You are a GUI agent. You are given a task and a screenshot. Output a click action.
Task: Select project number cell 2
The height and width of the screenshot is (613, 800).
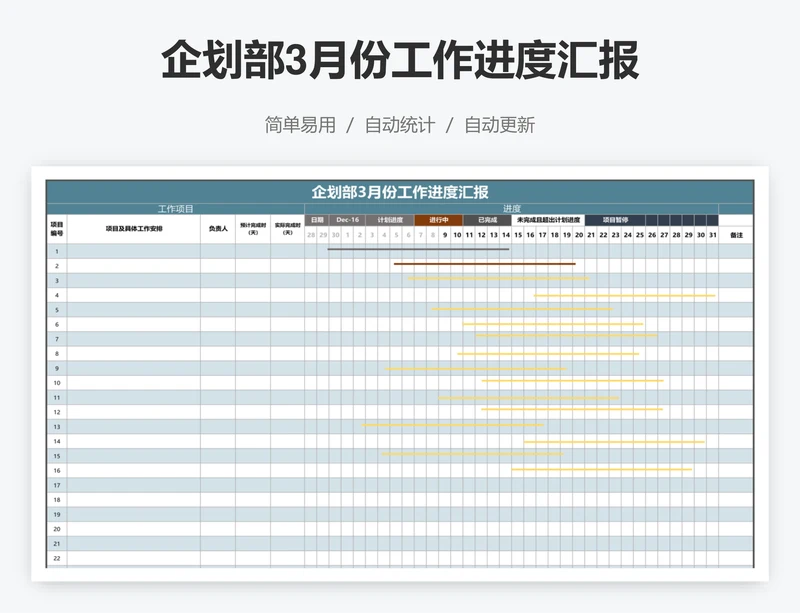[57, 266]
